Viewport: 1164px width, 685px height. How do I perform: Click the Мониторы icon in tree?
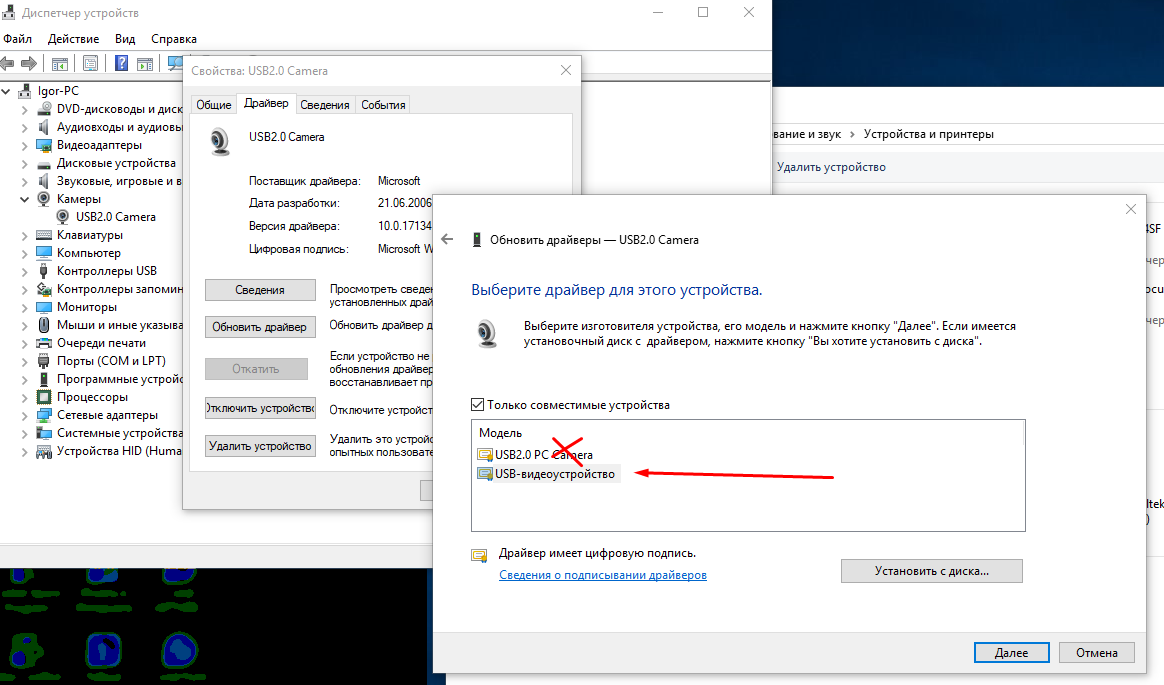pyautogui.click(x=44, y=307)
